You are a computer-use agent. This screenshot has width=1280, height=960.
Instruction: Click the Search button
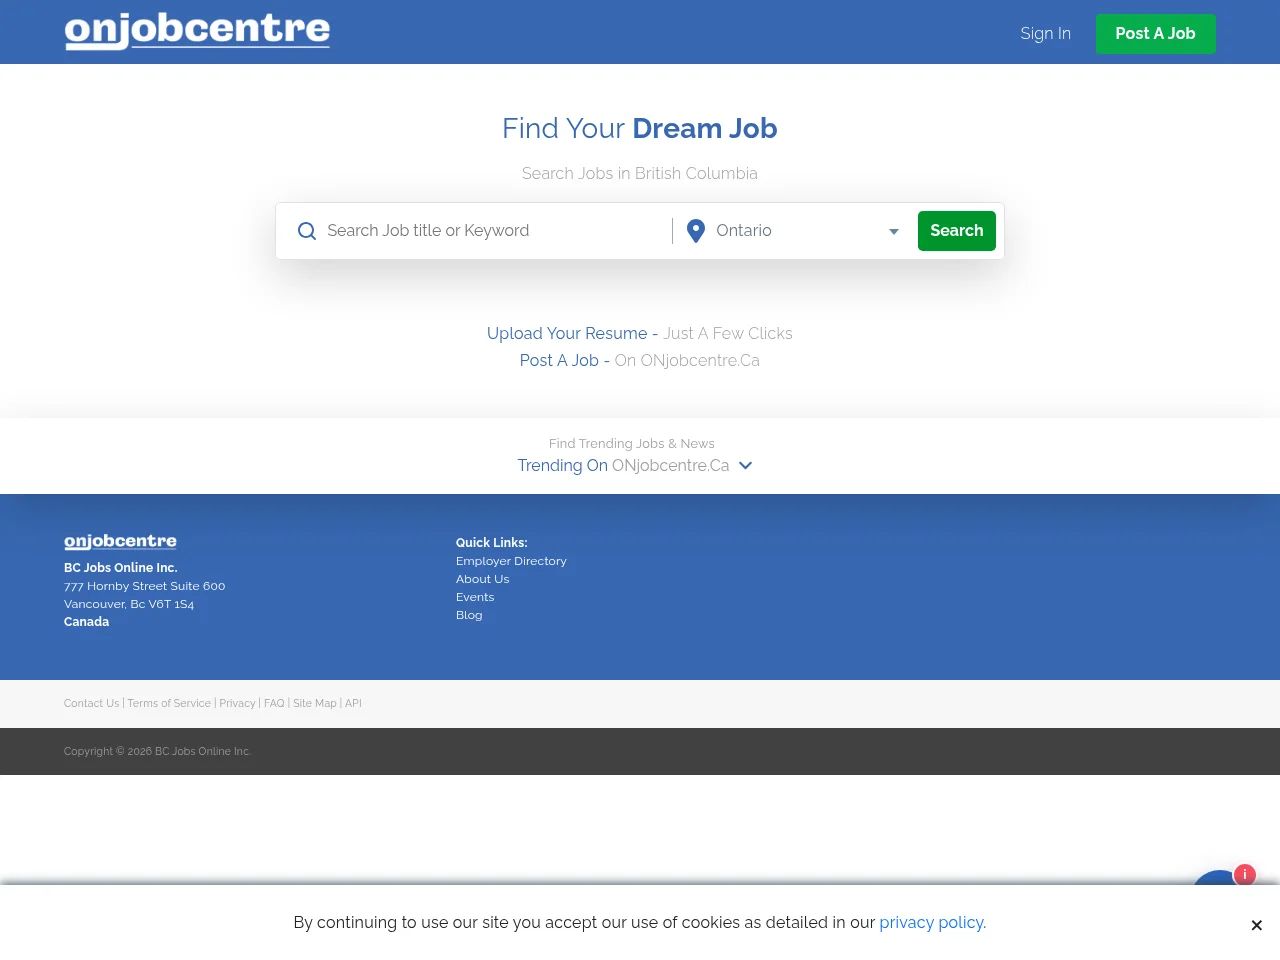[957, 231]
